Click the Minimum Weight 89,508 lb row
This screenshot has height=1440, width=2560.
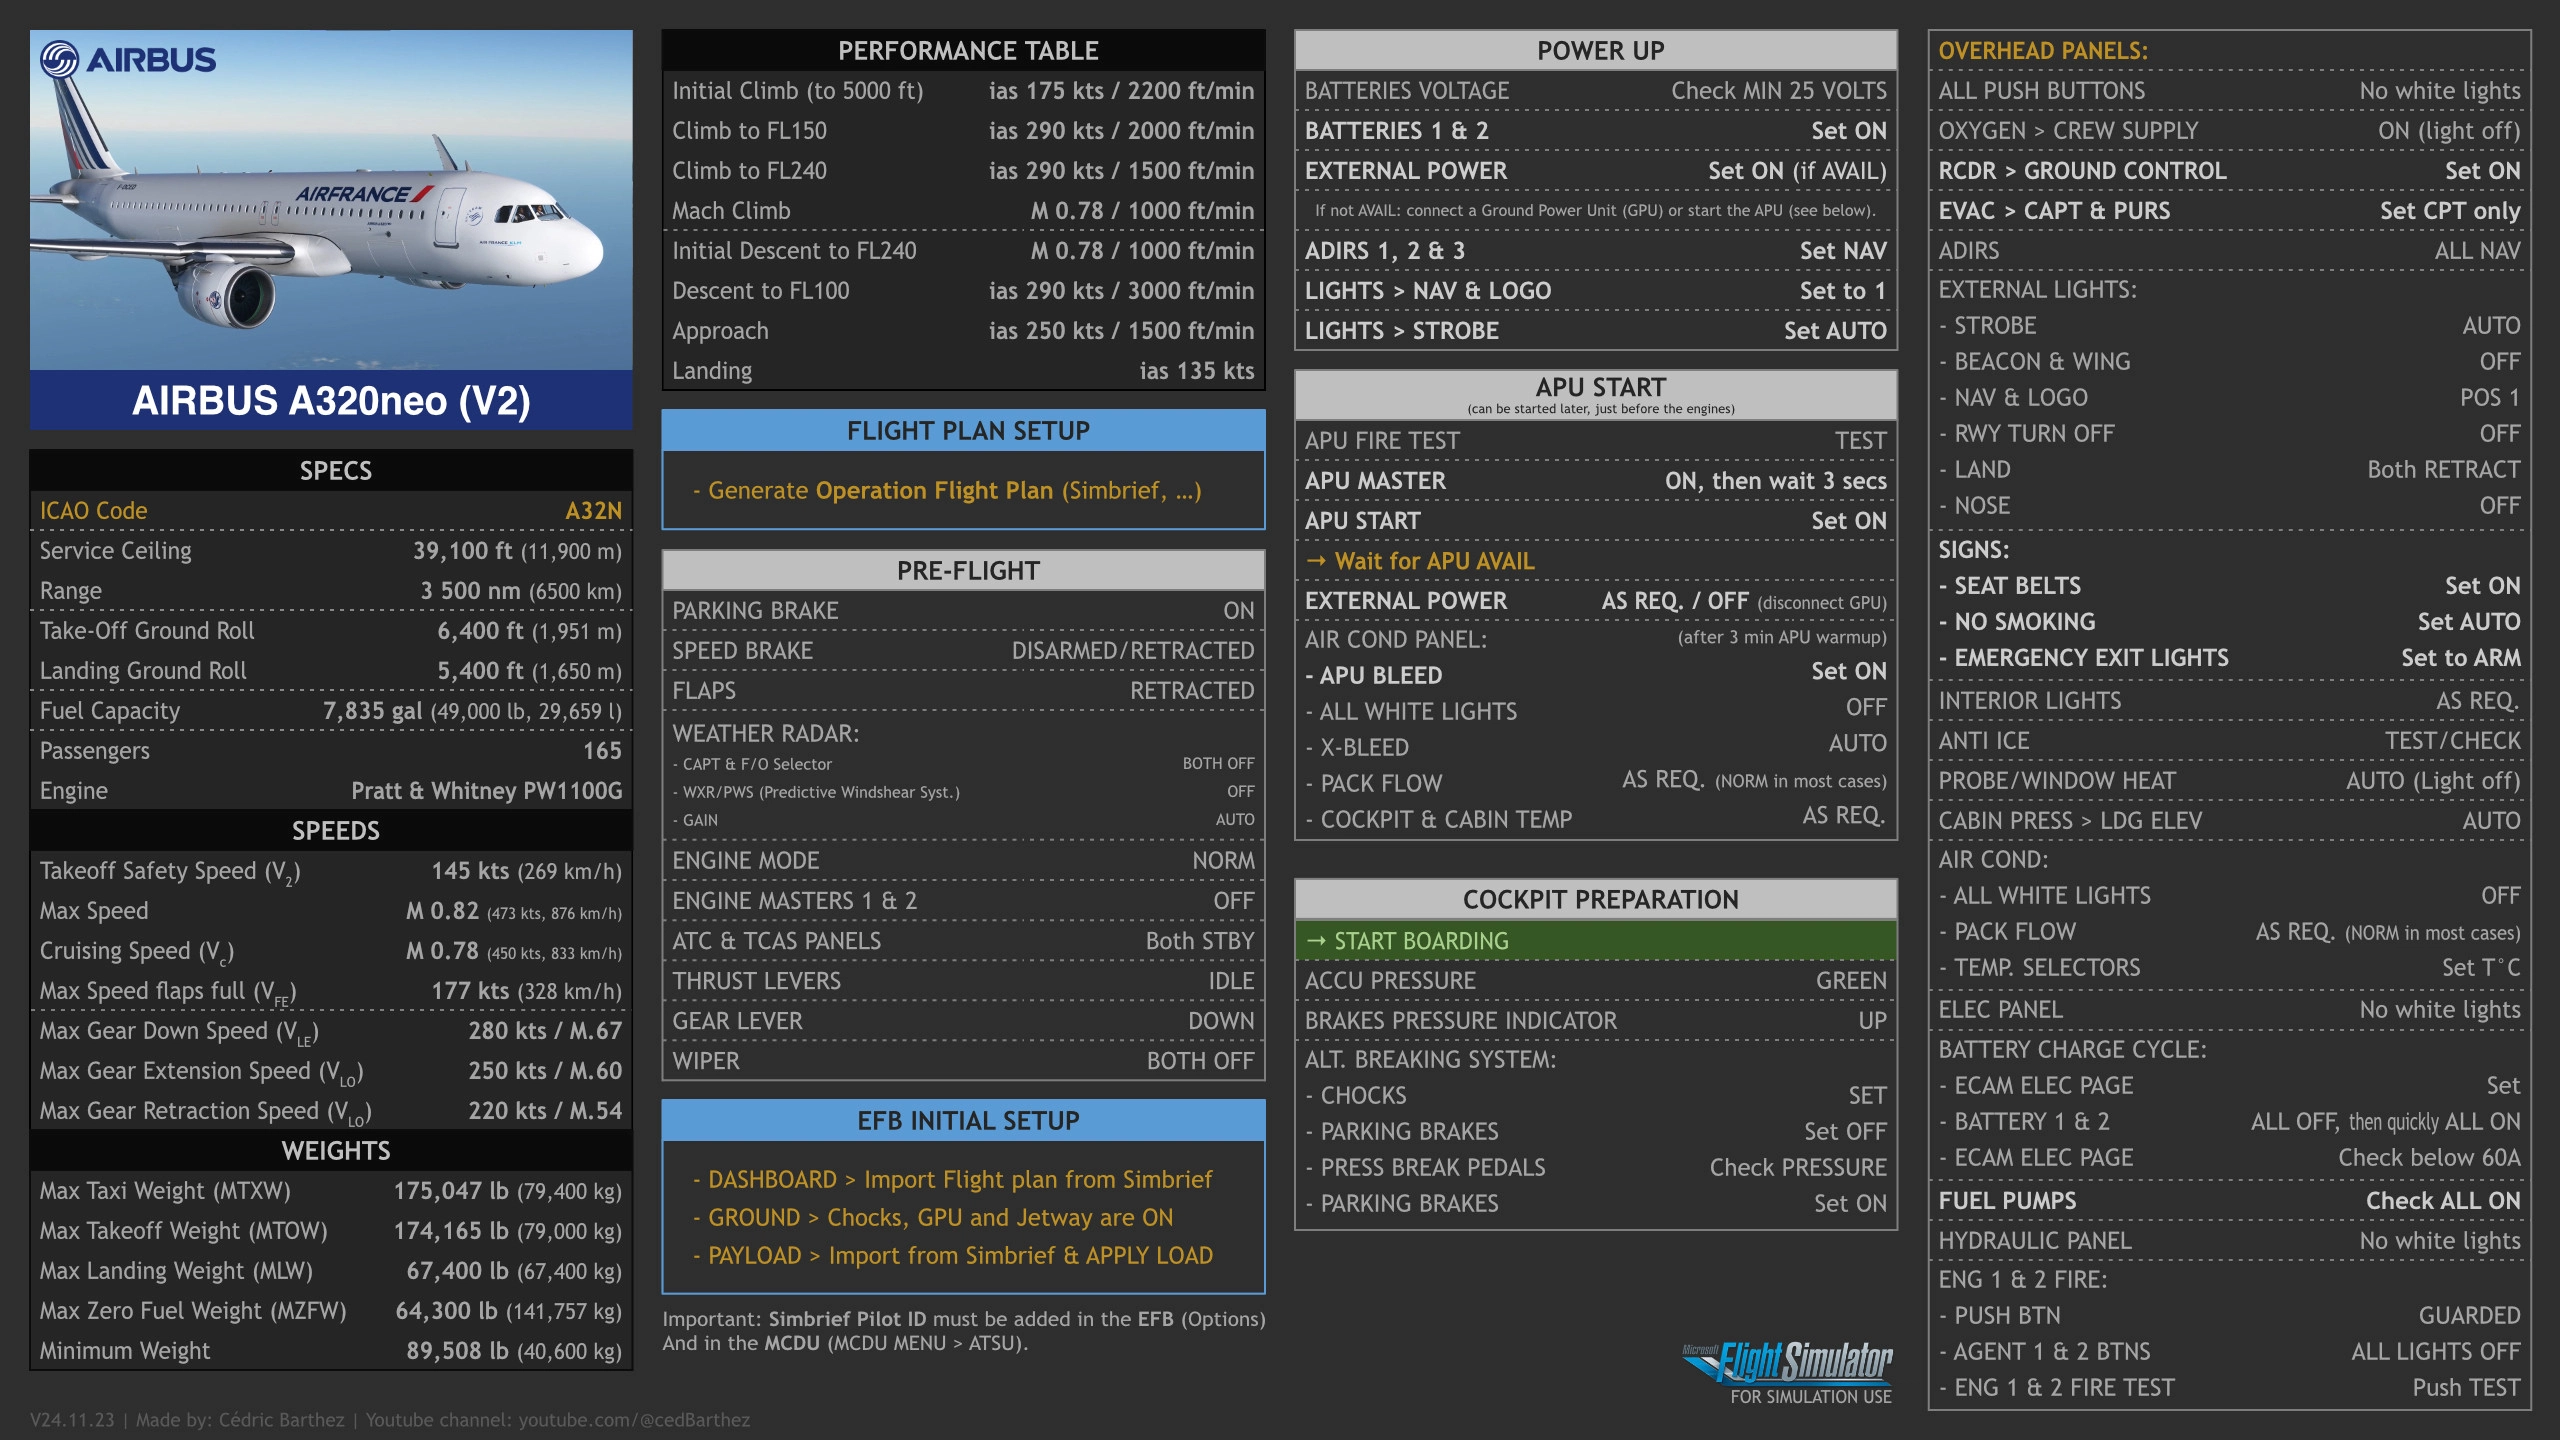tap(331, 1350)
